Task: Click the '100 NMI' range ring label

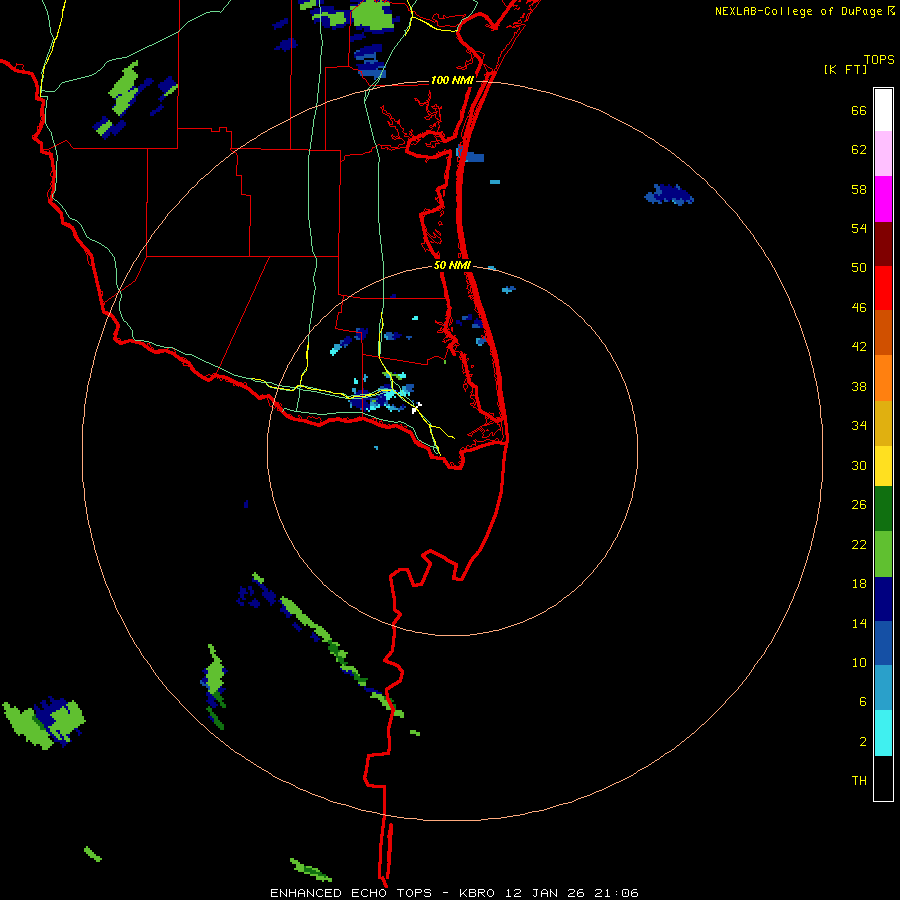Action: pyautogui.click(x=452, y=80)
